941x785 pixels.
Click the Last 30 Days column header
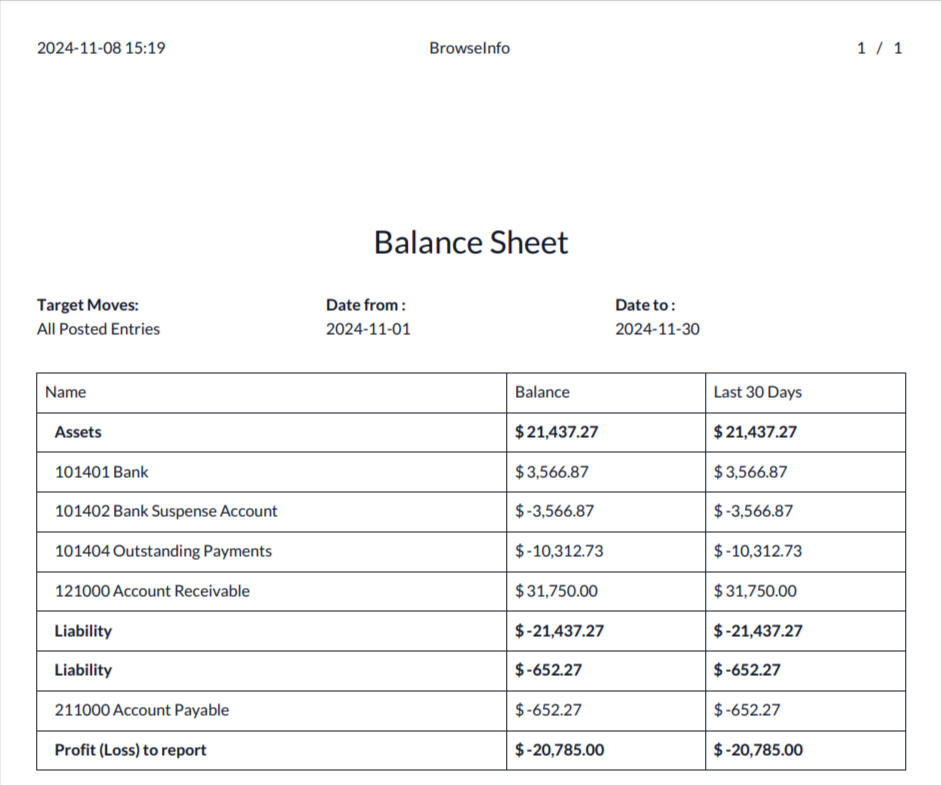[x=757, y=392]
